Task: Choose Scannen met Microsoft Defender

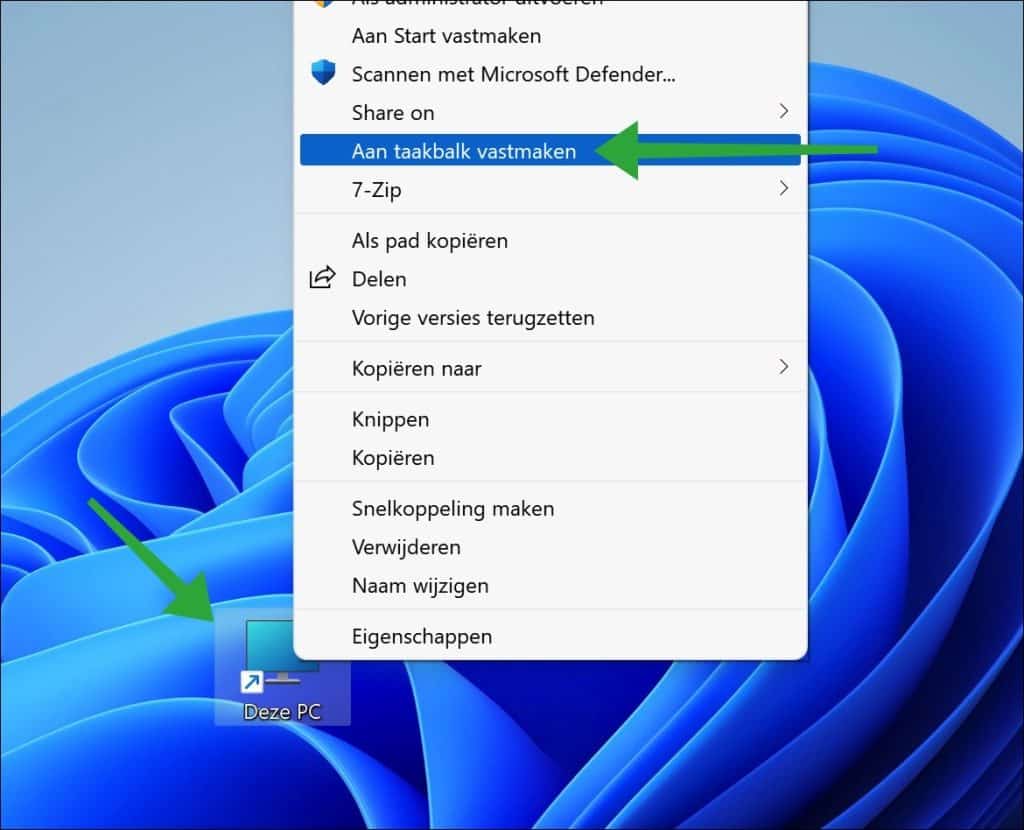Action: coord(513,74)
